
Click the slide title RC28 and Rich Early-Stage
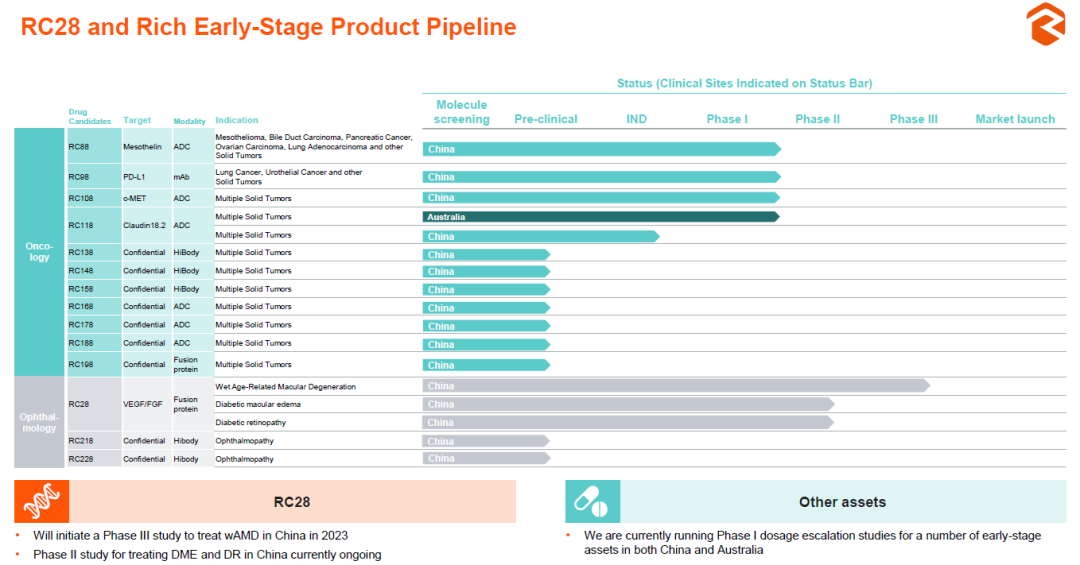268,27
